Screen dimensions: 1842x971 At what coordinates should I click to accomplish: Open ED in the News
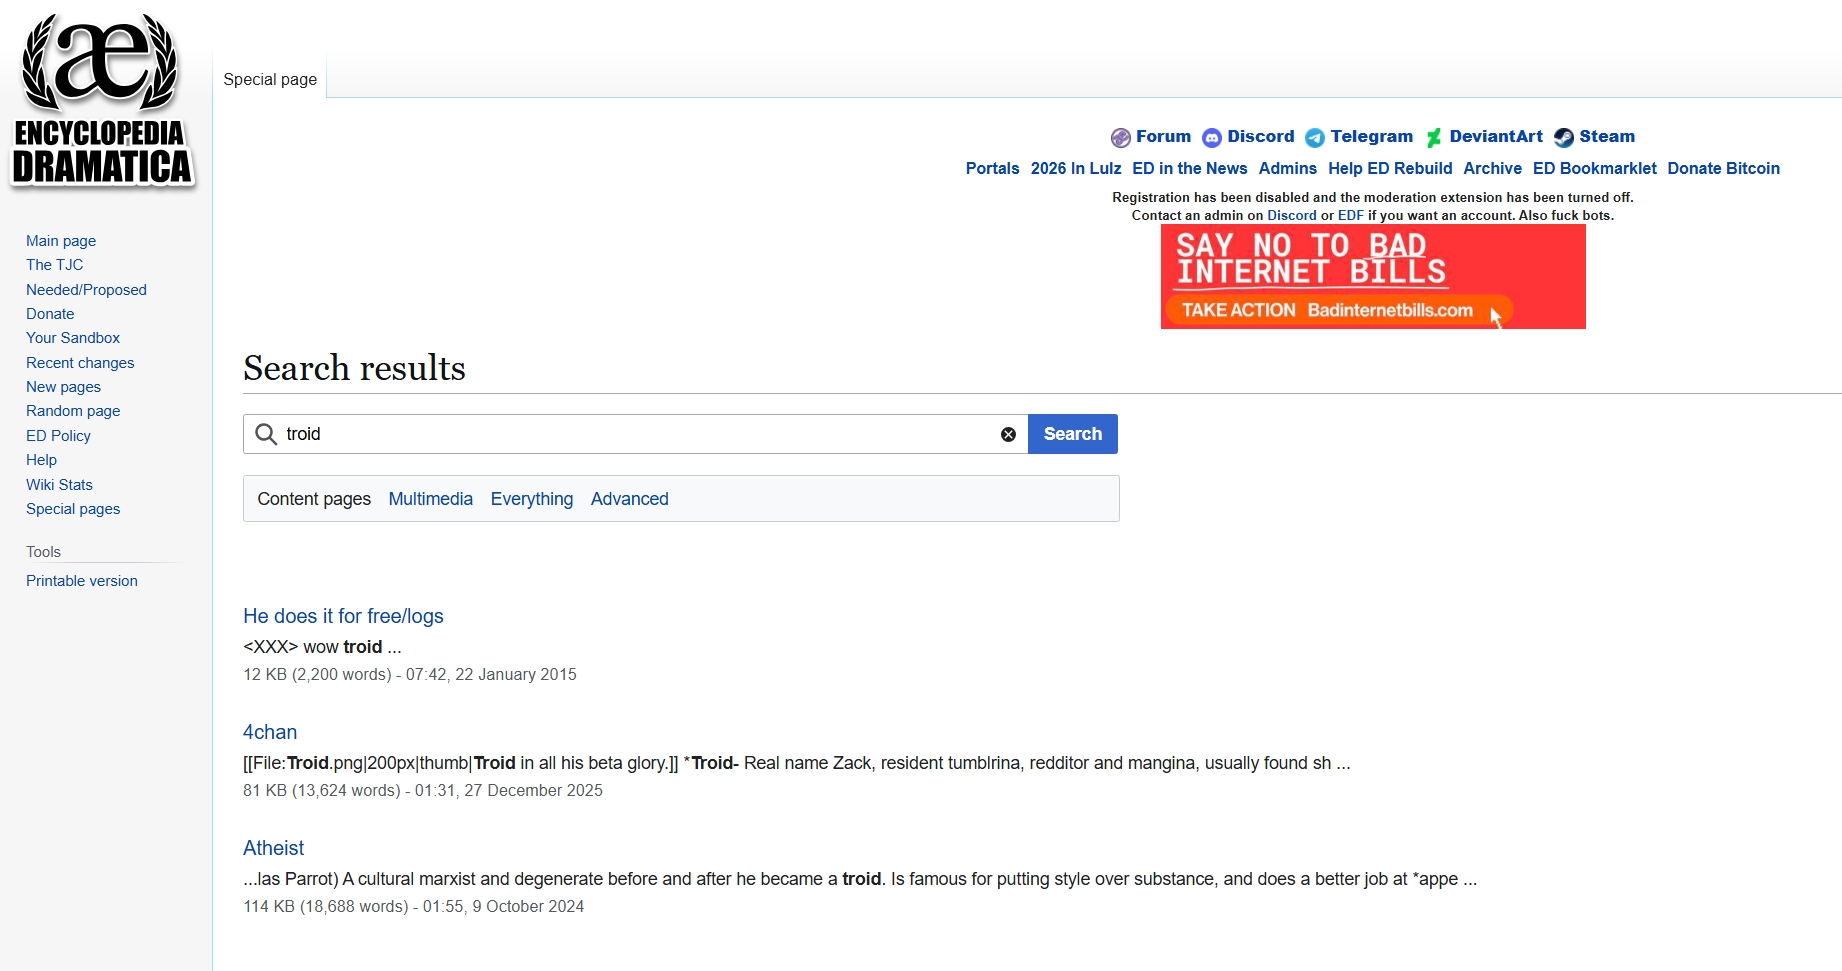(x=1190, y=168)
